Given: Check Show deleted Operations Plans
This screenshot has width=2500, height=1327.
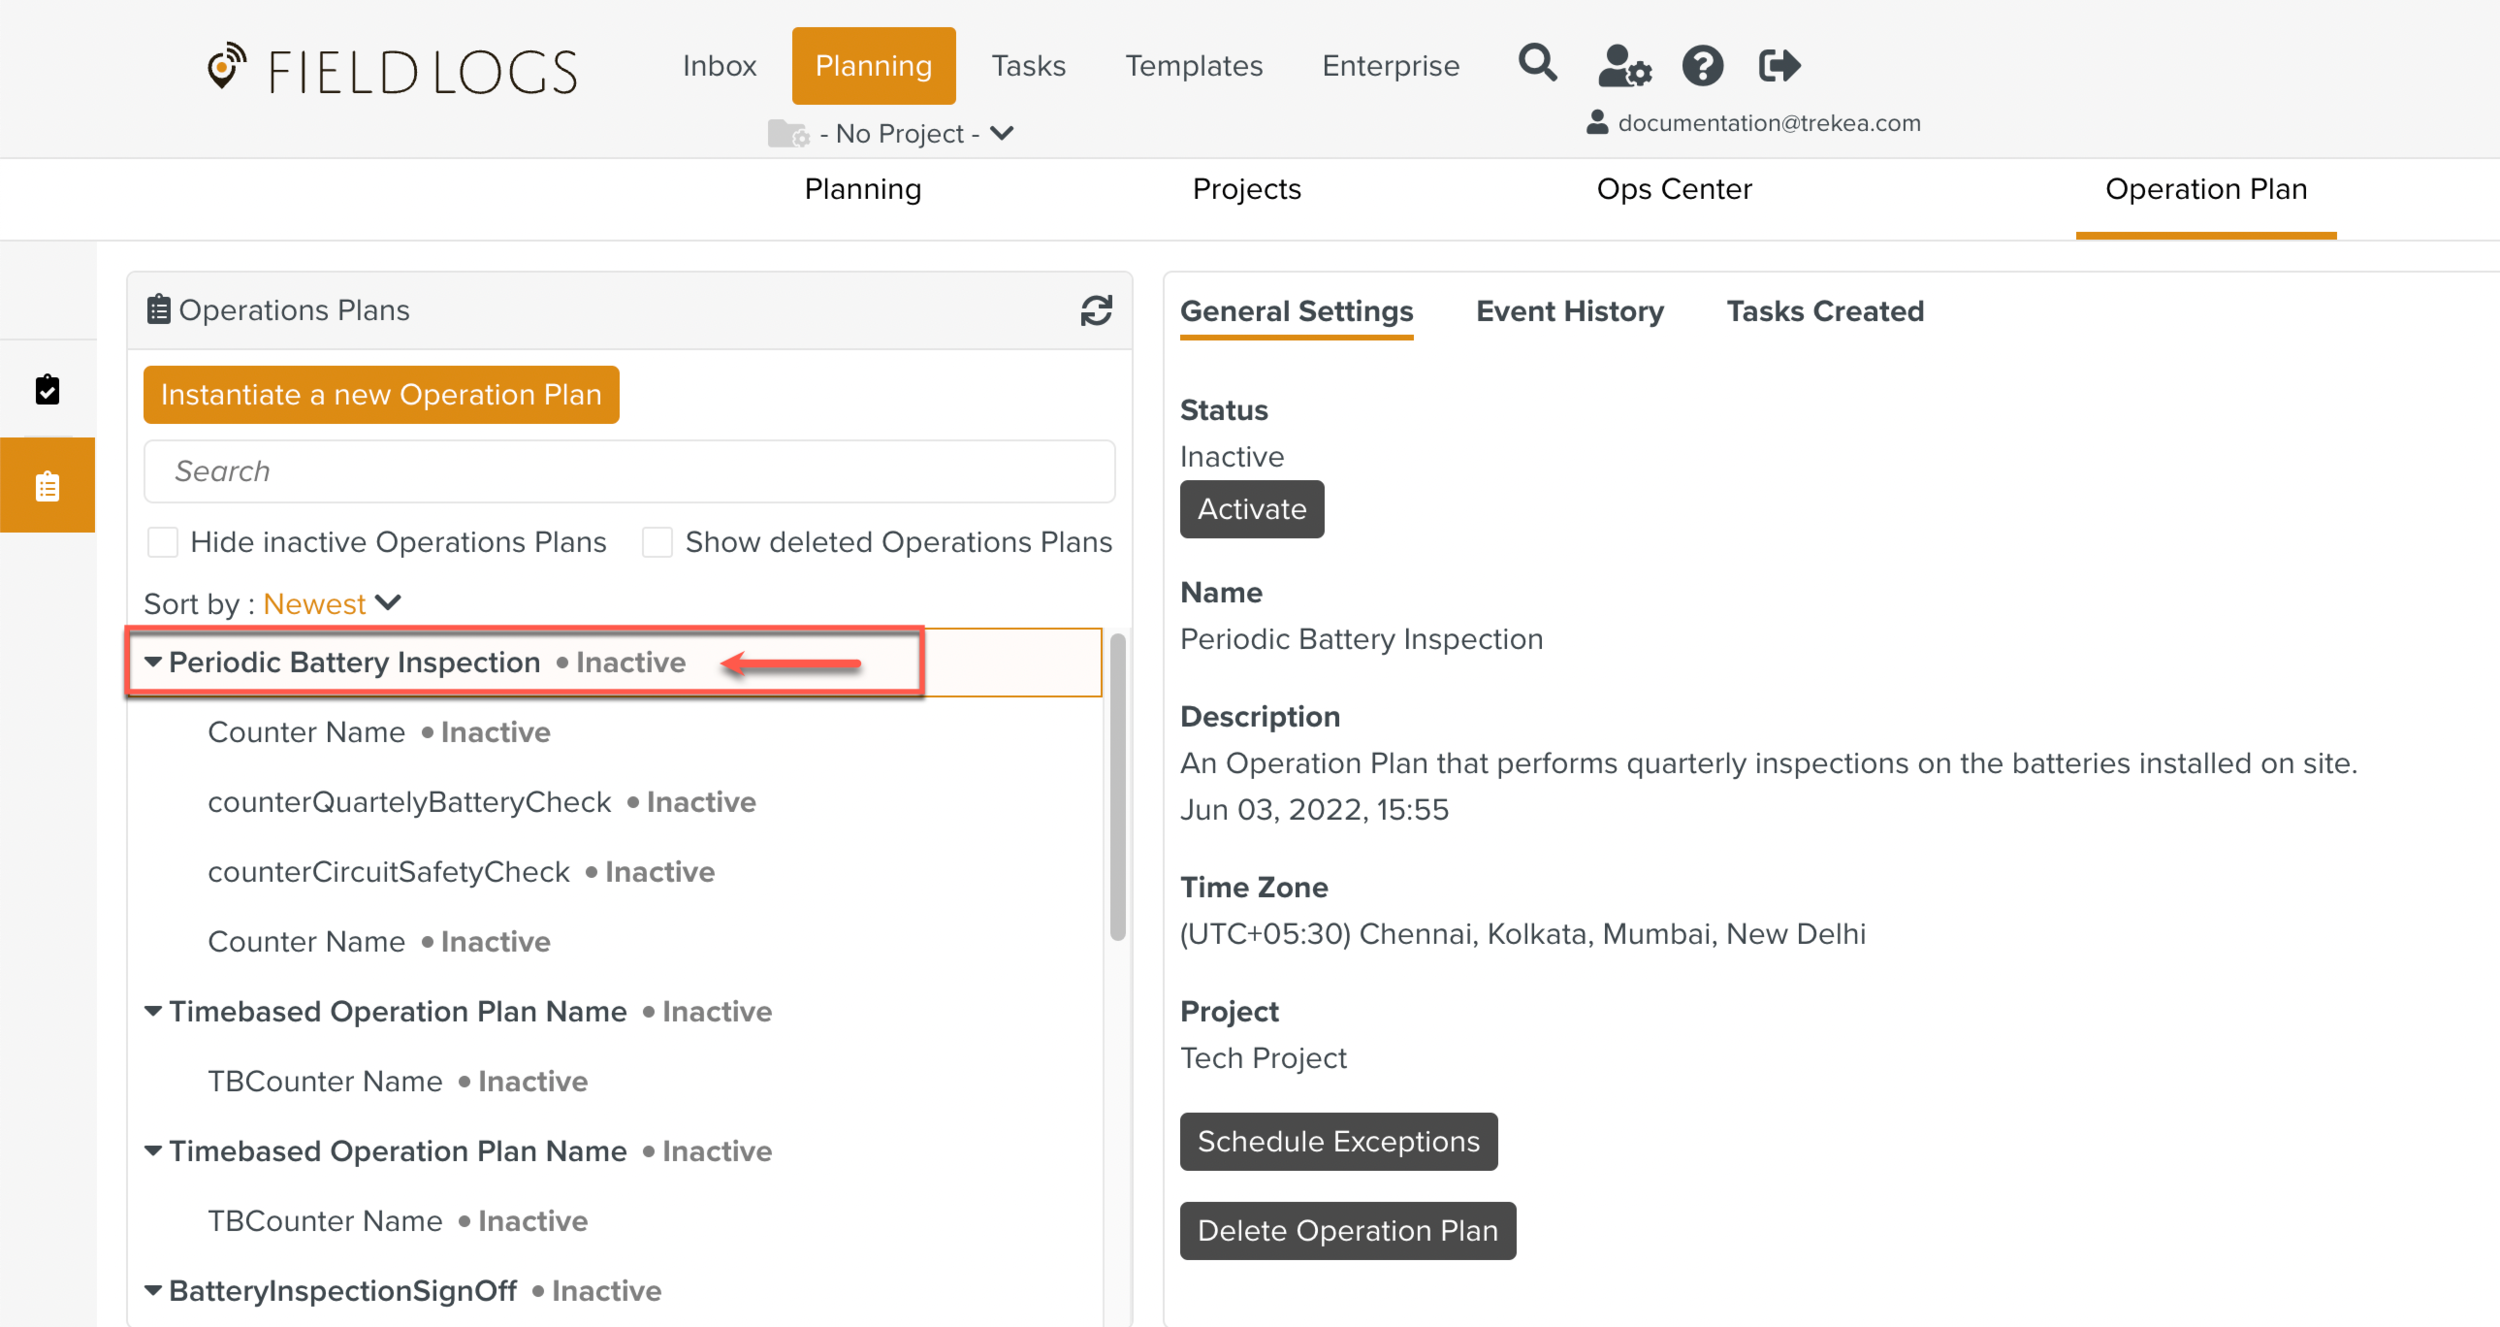Looking at the screenshot, I should [657, 542].
